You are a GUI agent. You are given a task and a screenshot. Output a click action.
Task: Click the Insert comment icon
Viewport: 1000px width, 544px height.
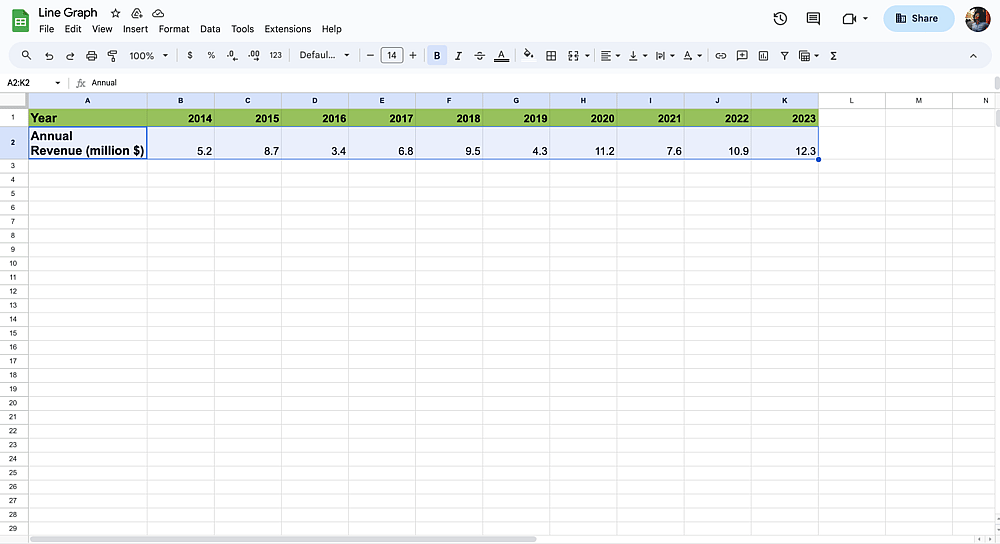[x=742, y=56]
